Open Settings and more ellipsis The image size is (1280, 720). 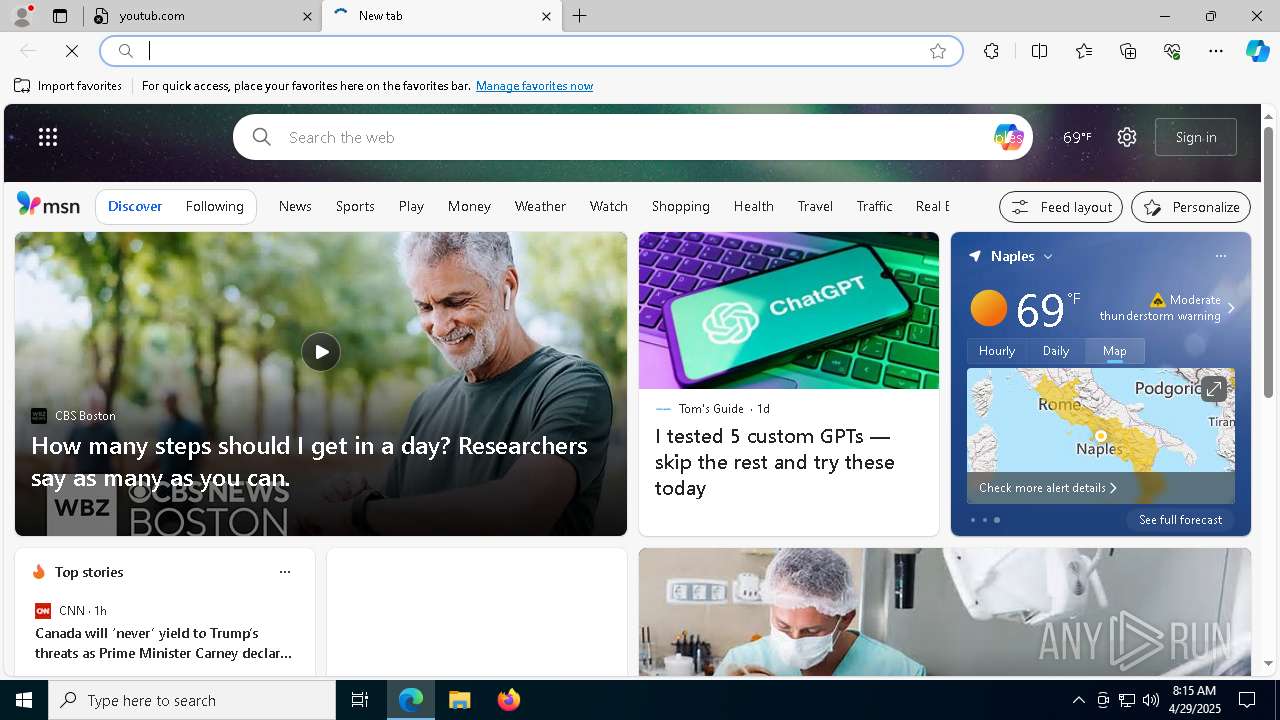click(x=1216, y=51)
